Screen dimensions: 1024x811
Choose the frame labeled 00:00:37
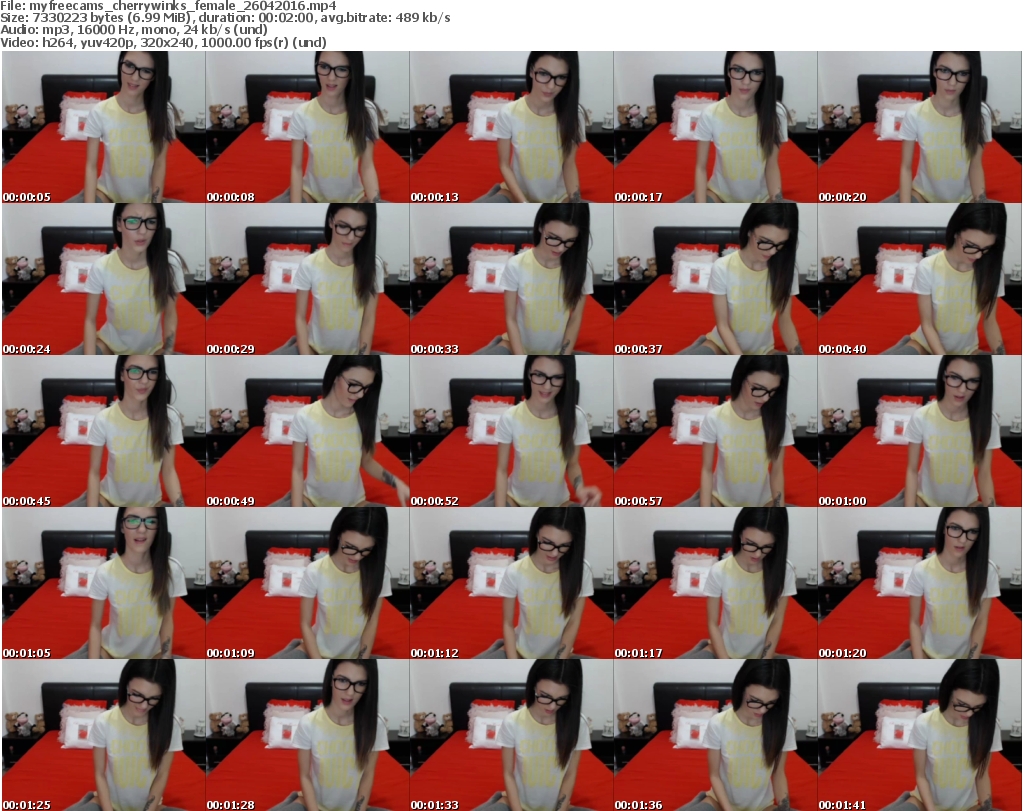[x=715, y=279]
